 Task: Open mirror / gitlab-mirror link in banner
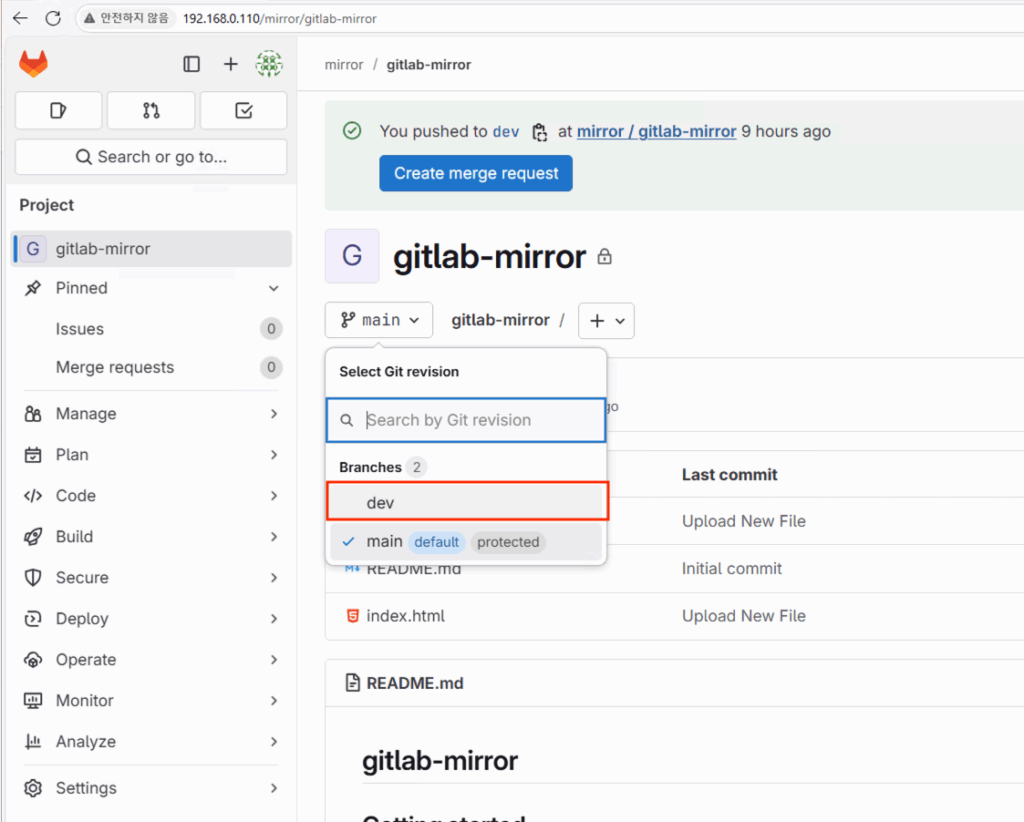pyautogui.click(x=656, y=131)
